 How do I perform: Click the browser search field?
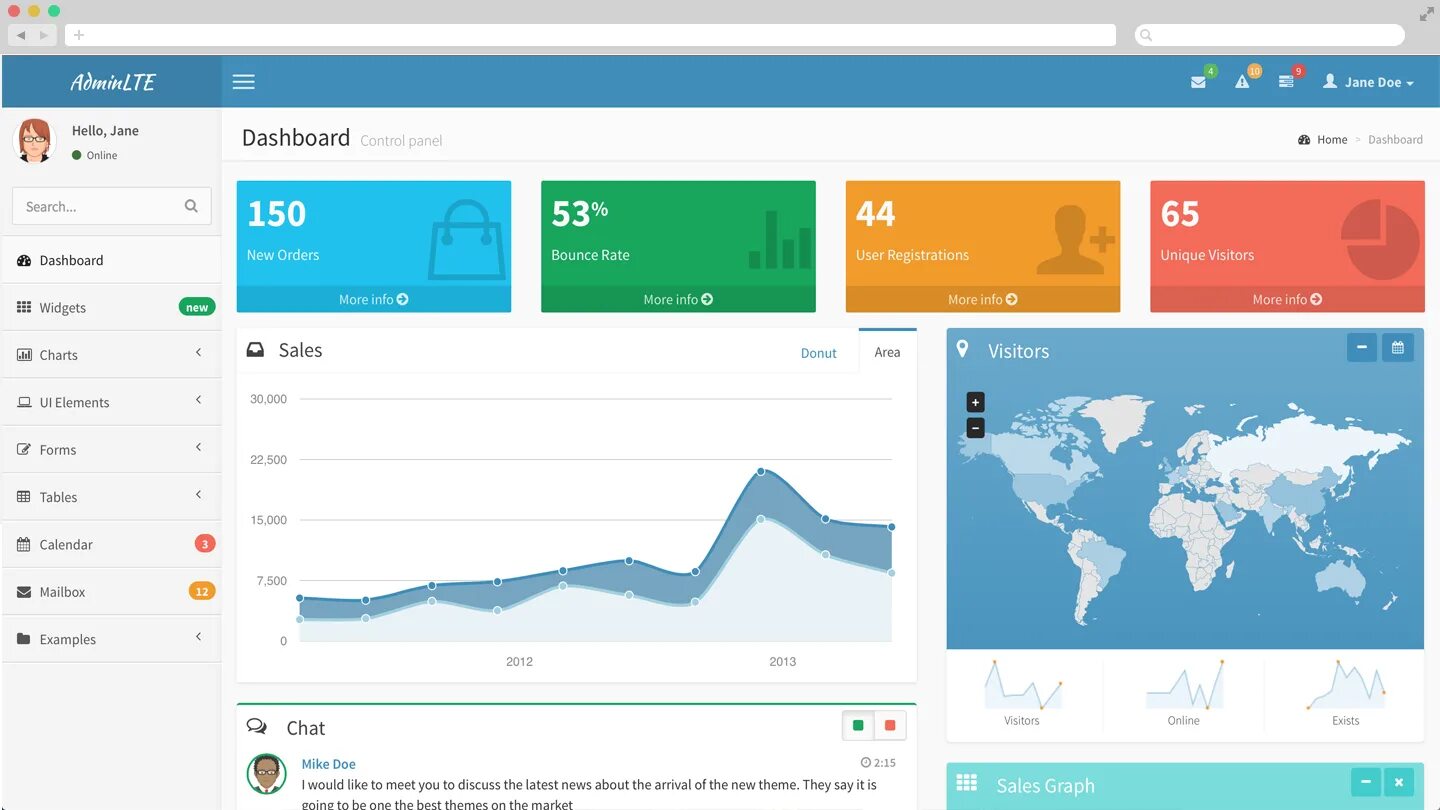point(1270,35)
